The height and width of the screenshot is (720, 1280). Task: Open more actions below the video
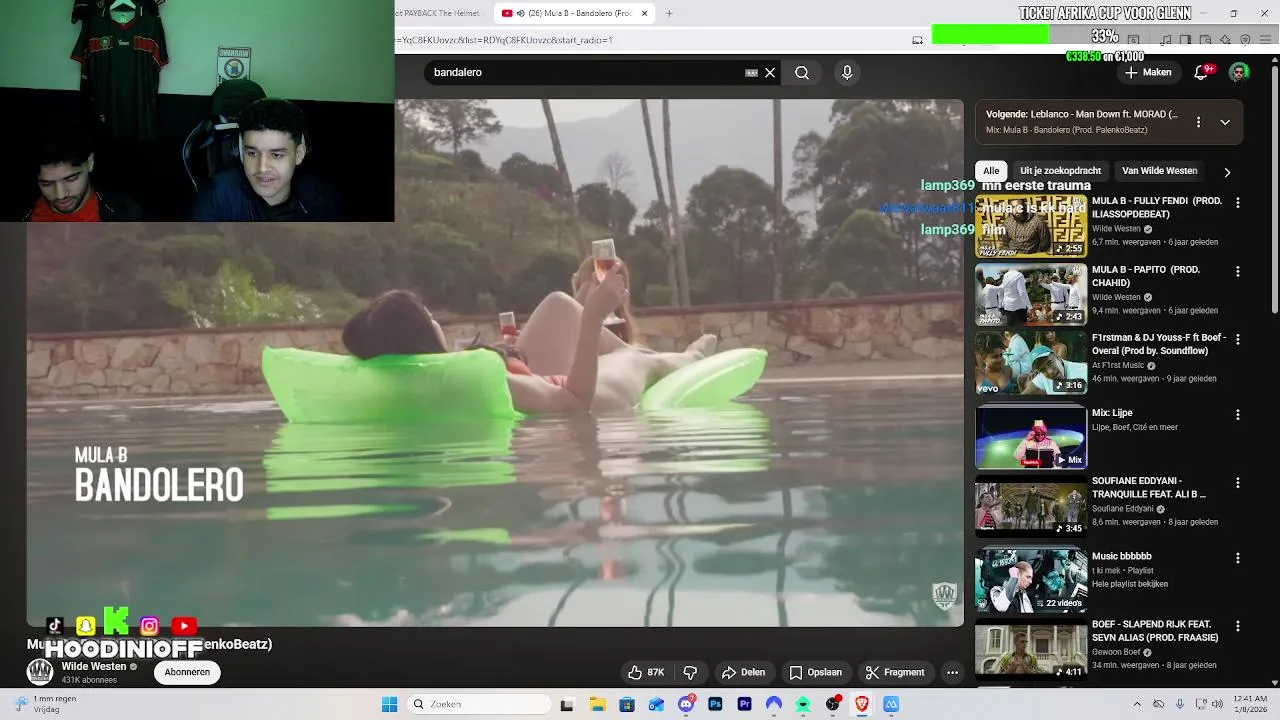952,672
